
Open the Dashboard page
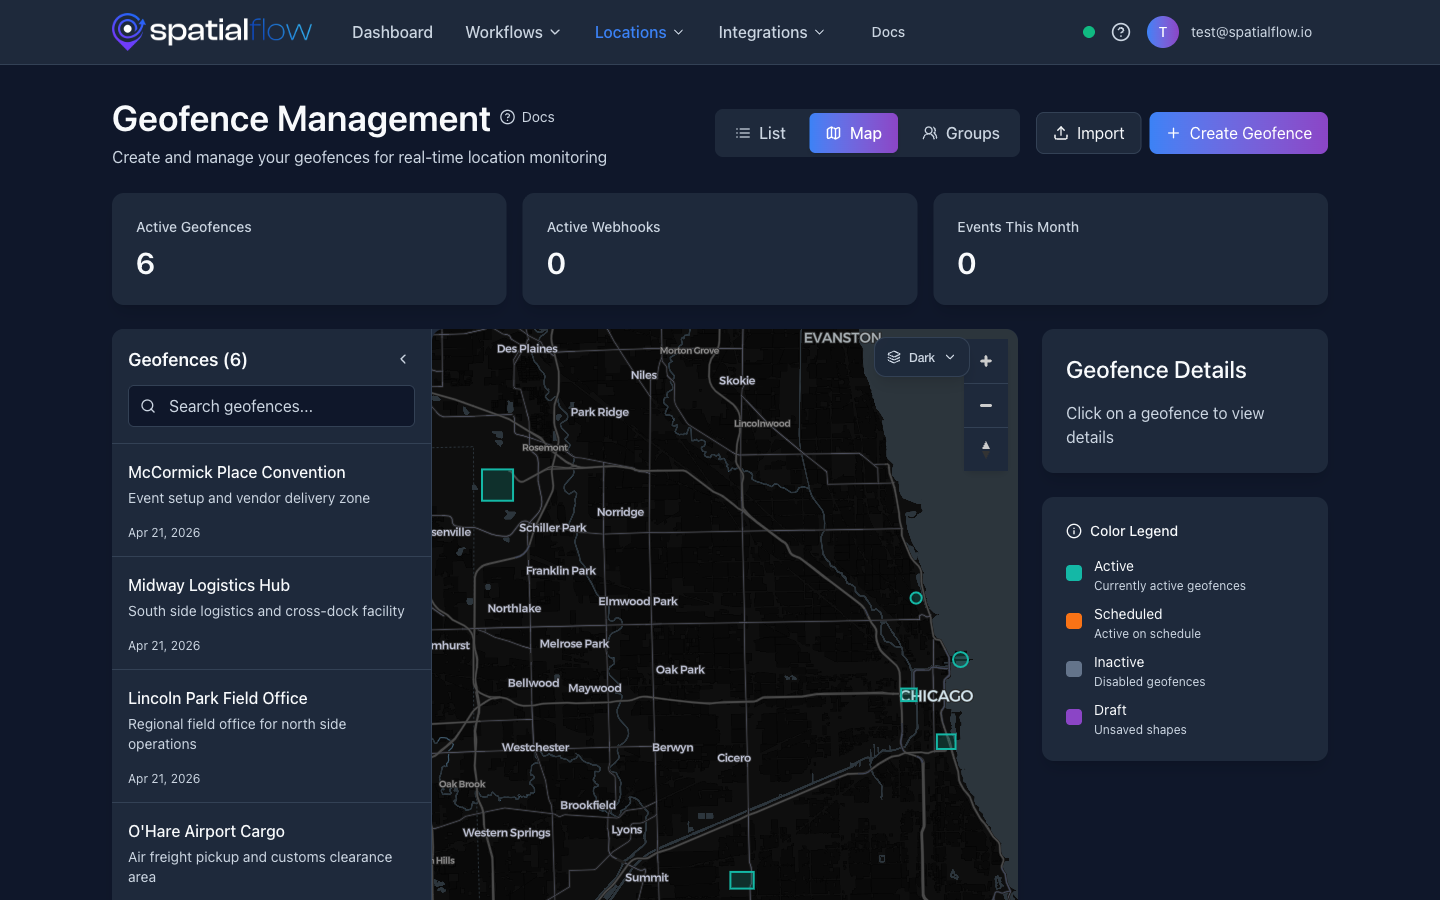point(392,32)
